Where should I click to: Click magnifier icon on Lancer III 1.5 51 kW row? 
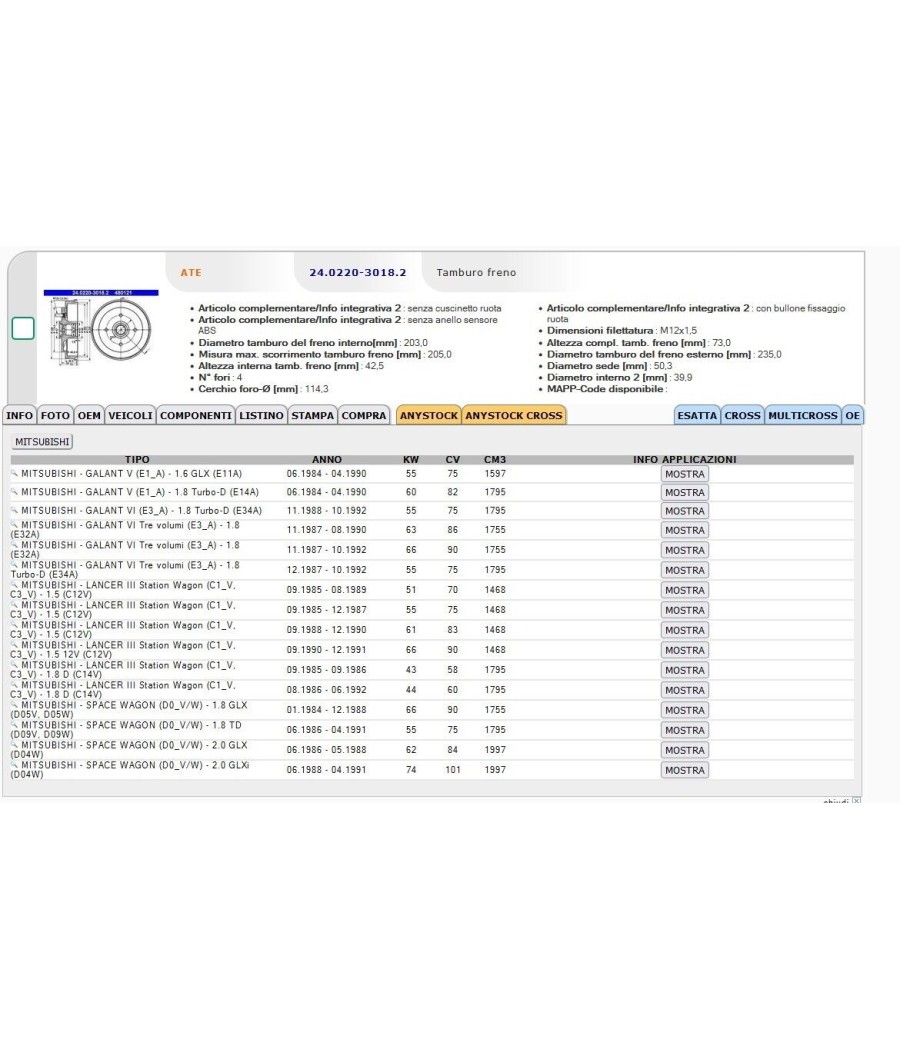(14, 585)
